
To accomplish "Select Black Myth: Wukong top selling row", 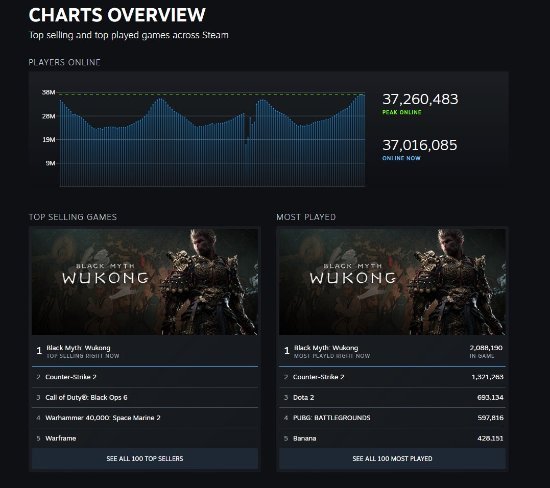I will (x=145, y=351).
